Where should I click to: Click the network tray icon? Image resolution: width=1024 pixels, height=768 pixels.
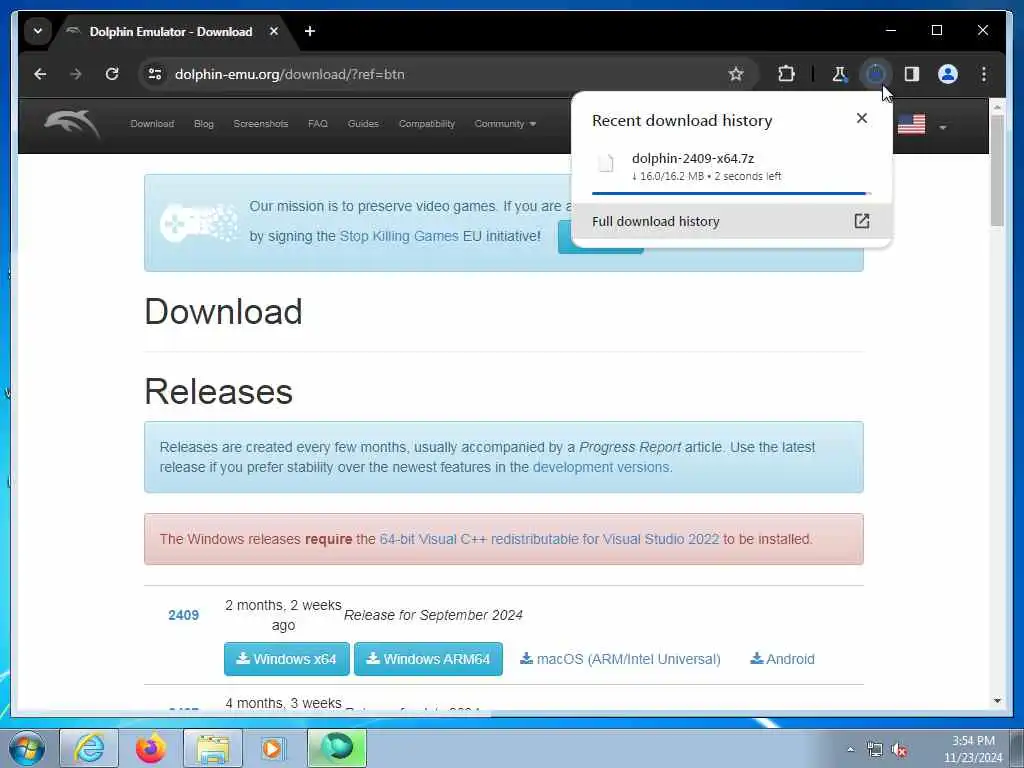click(874, 750)
